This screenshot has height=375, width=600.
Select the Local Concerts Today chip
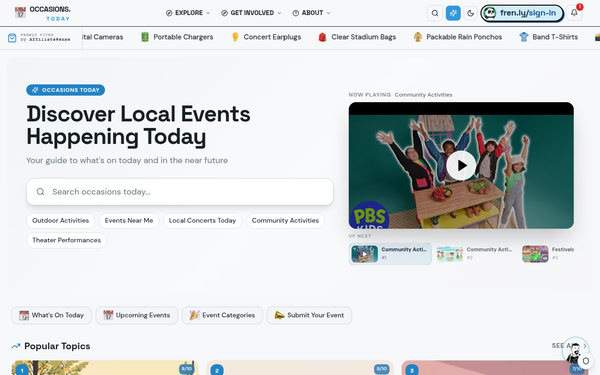(202, 221)
